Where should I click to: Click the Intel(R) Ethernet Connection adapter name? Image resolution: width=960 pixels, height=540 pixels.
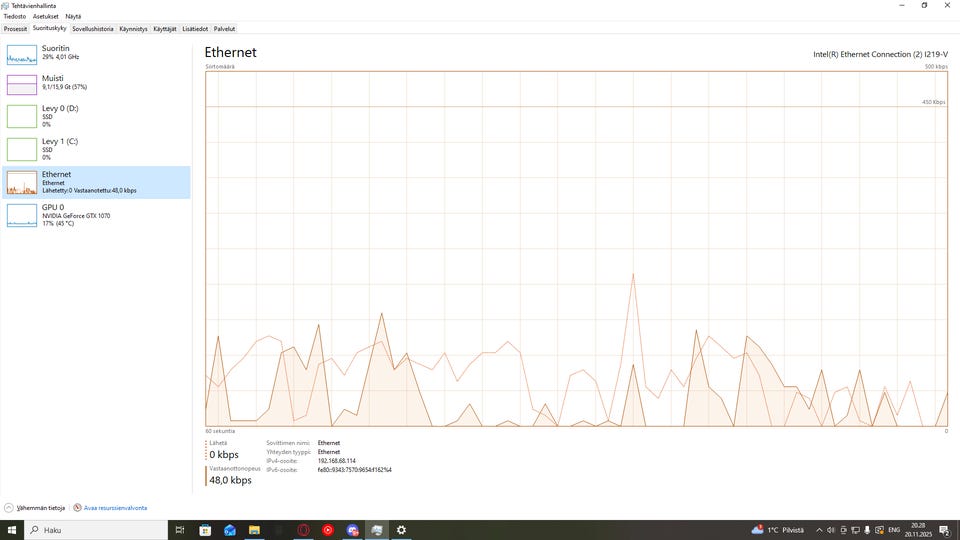click(880, 54)
